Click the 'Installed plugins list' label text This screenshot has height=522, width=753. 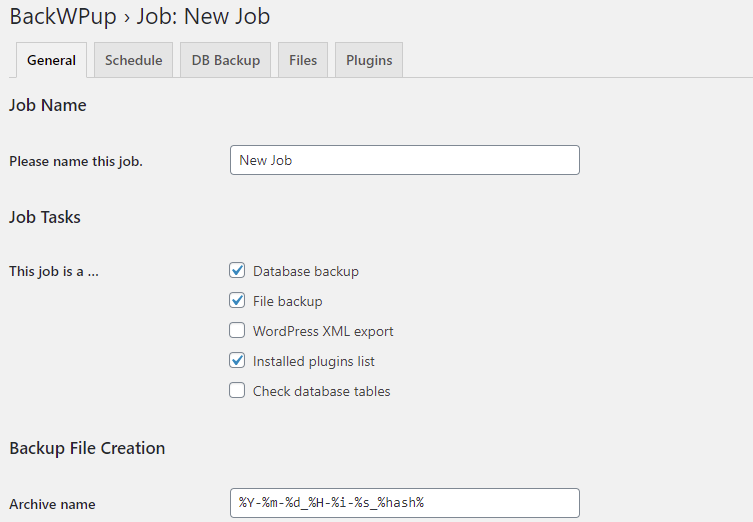pos(314,361)
